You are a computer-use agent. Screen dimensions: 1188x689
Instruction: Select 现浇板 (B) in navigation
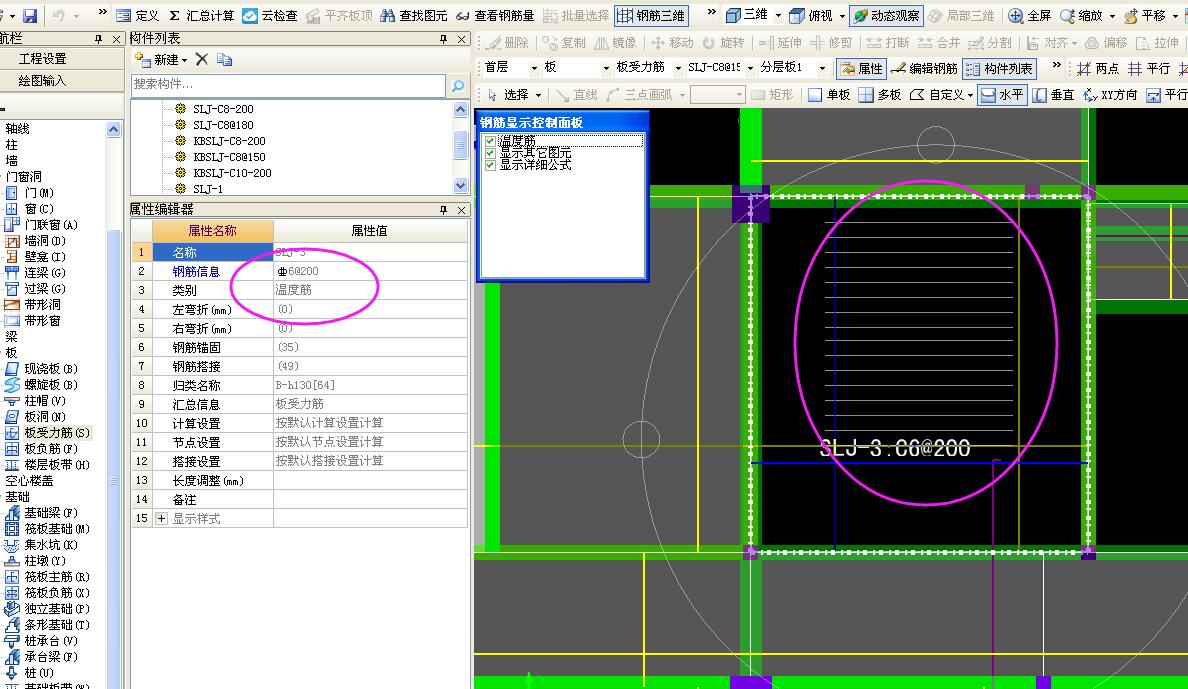pos(42,368)
